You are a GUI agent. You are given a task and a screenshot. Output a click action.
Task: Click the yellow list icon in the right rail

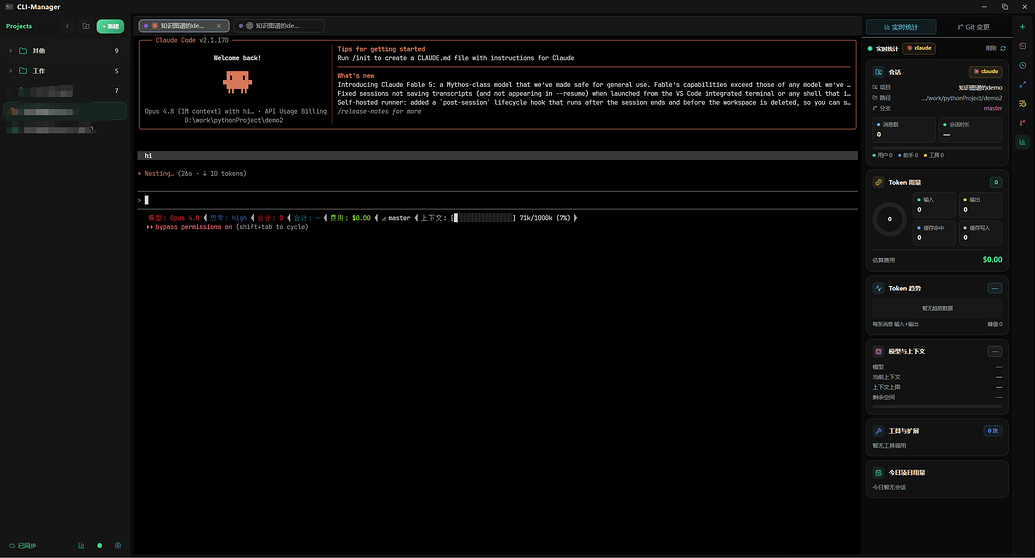[1022, 104]
